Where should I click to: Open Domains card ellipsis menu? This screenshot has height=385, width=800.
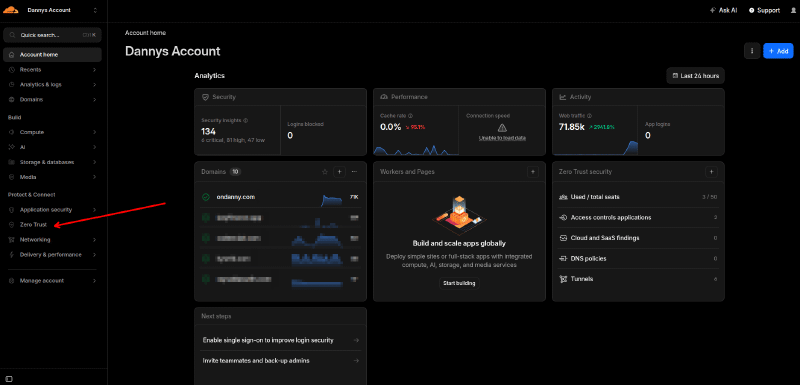[x=355, y=172]
